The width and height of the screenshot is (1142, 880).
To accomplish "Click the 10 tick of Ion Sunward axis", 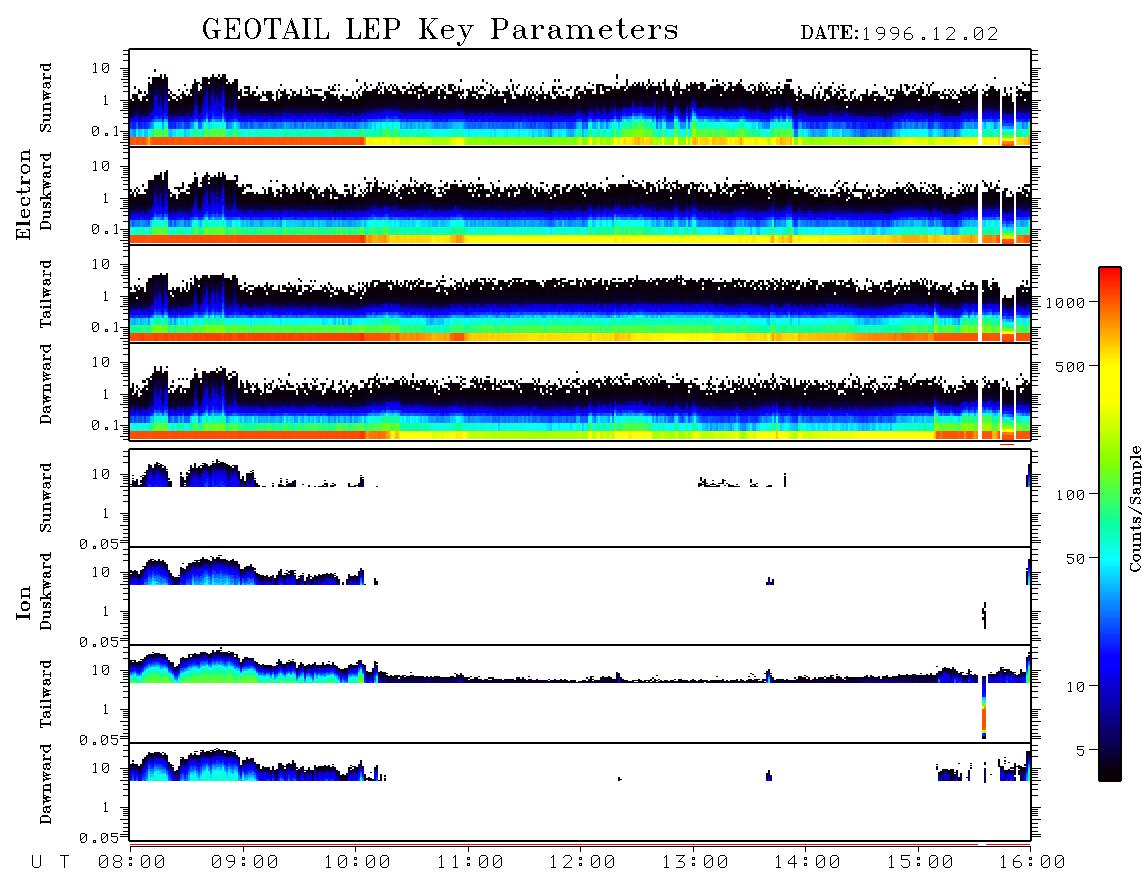I will point(100,474).
